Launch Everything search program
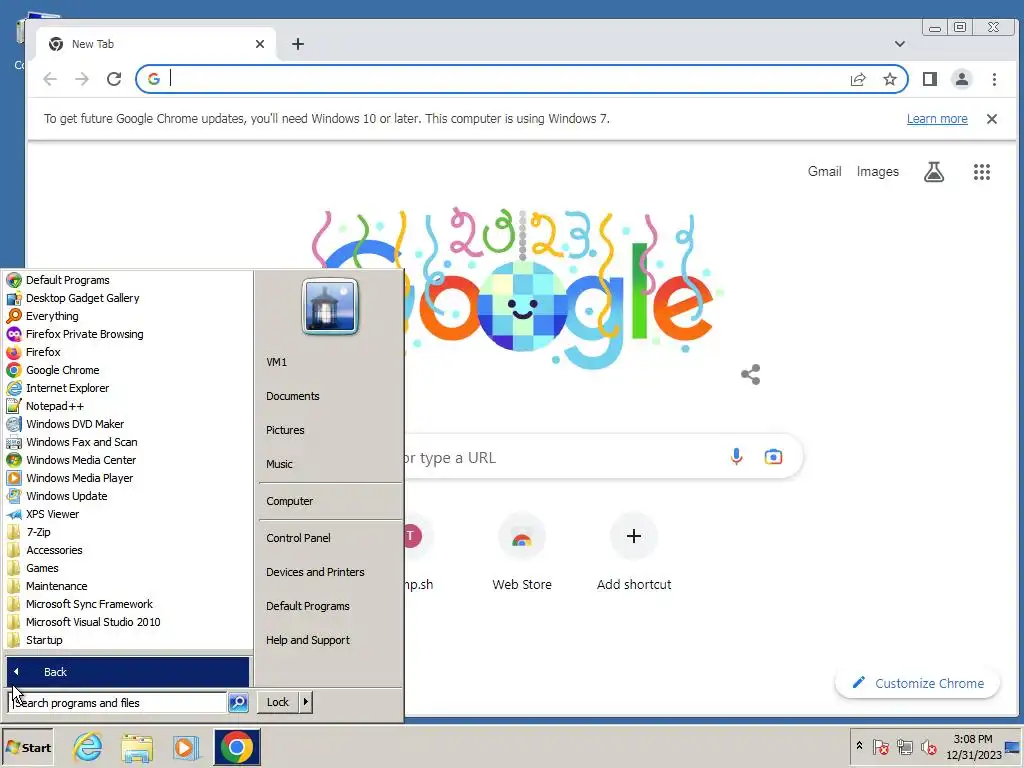The width and height of the screenshot is (1024, 768). point(52,316)
